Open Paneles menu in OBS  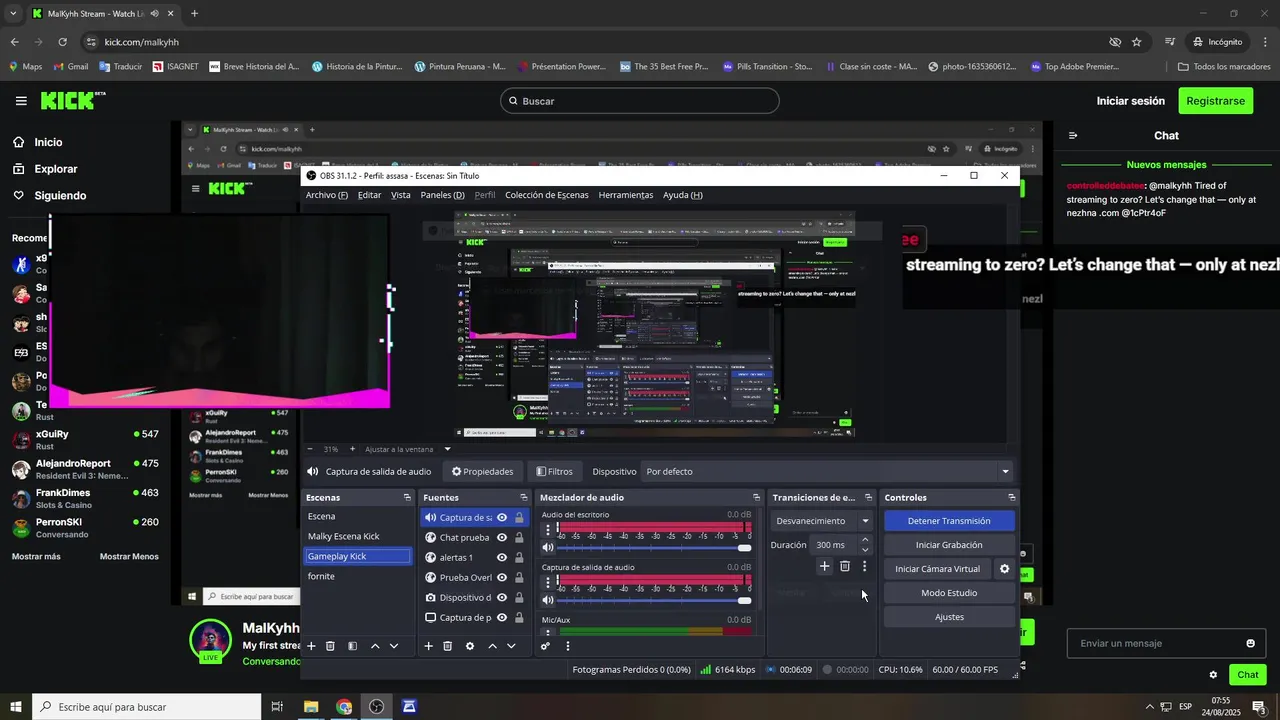[442, 195]
